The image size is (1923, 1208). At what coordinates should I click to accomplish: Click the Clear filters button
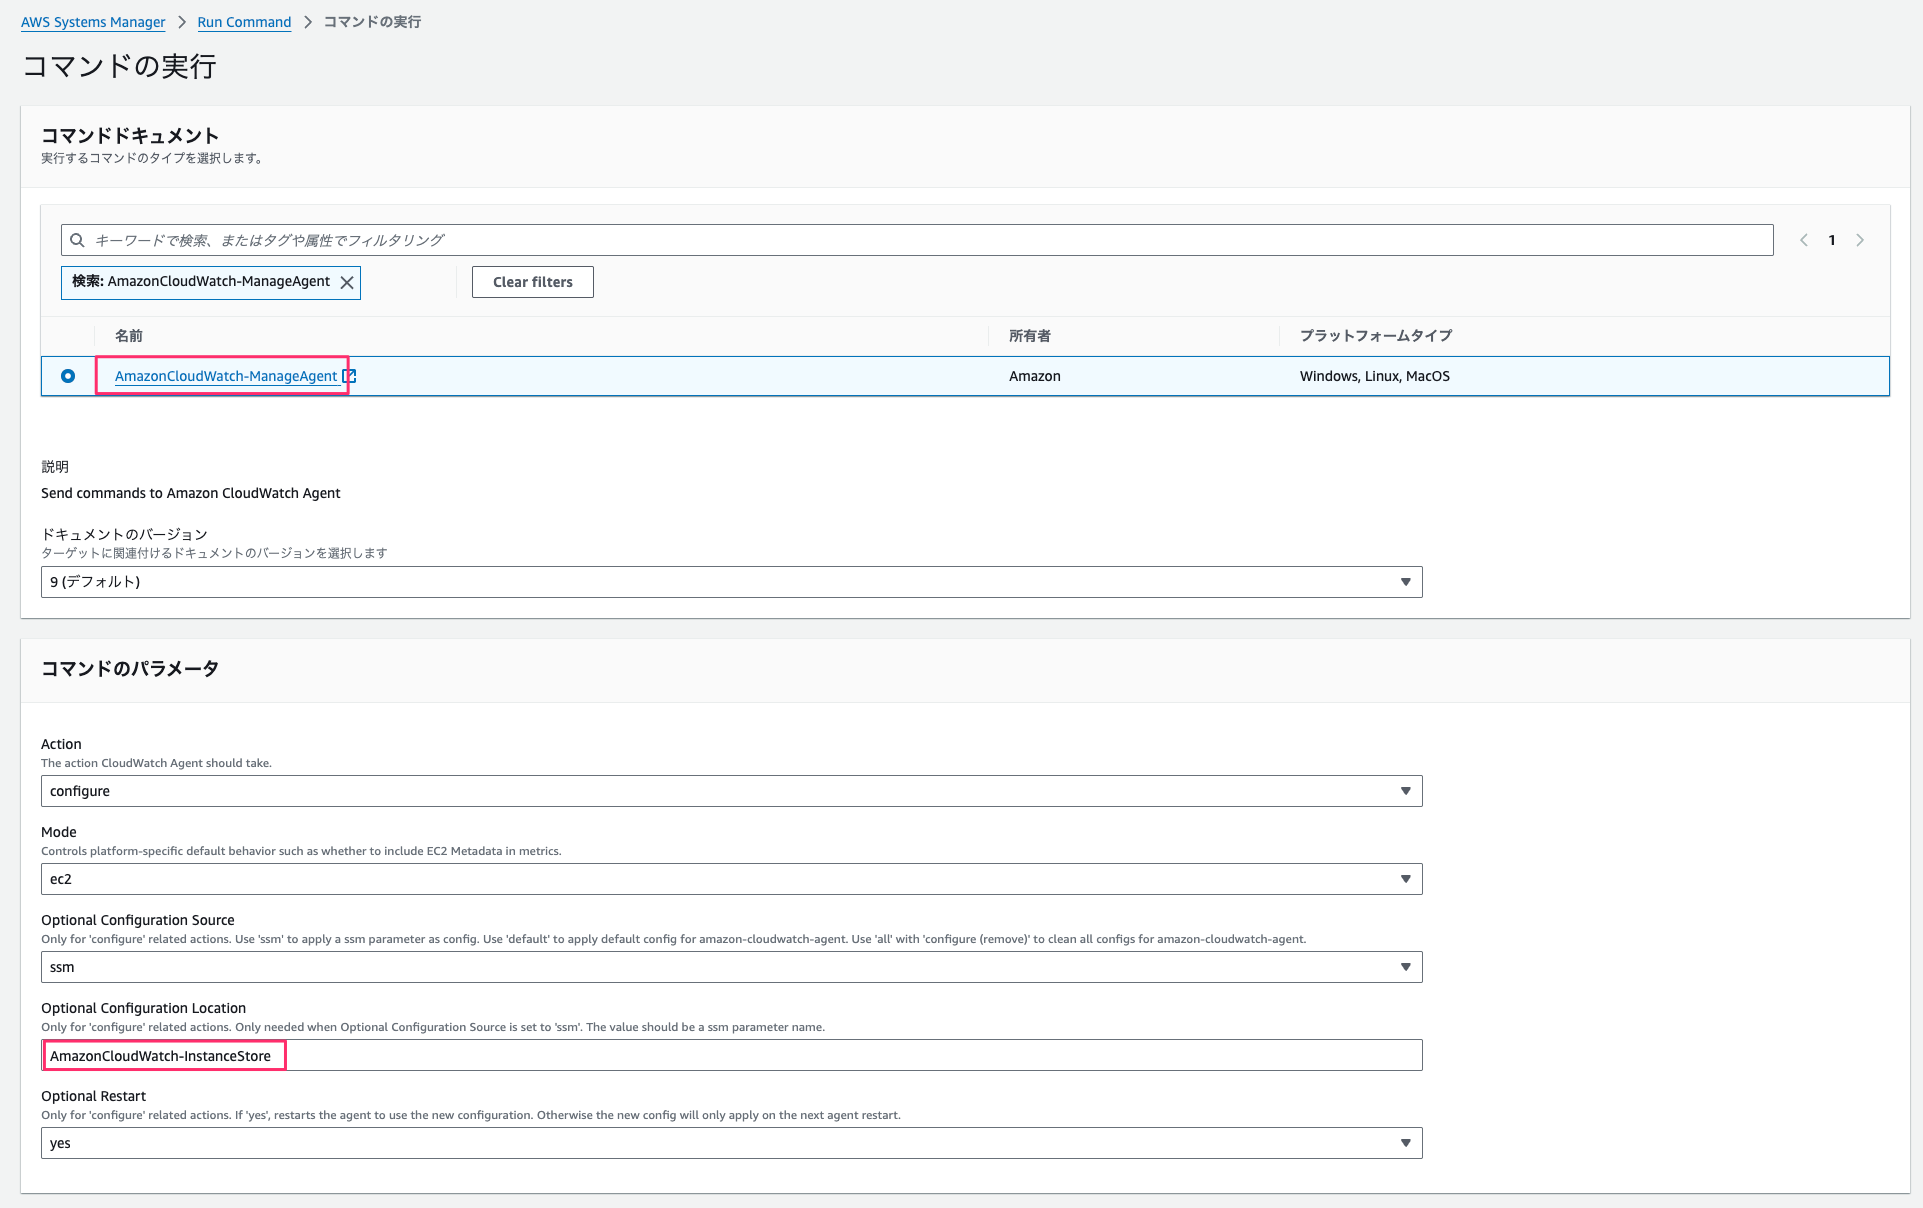tap(533, 282)
